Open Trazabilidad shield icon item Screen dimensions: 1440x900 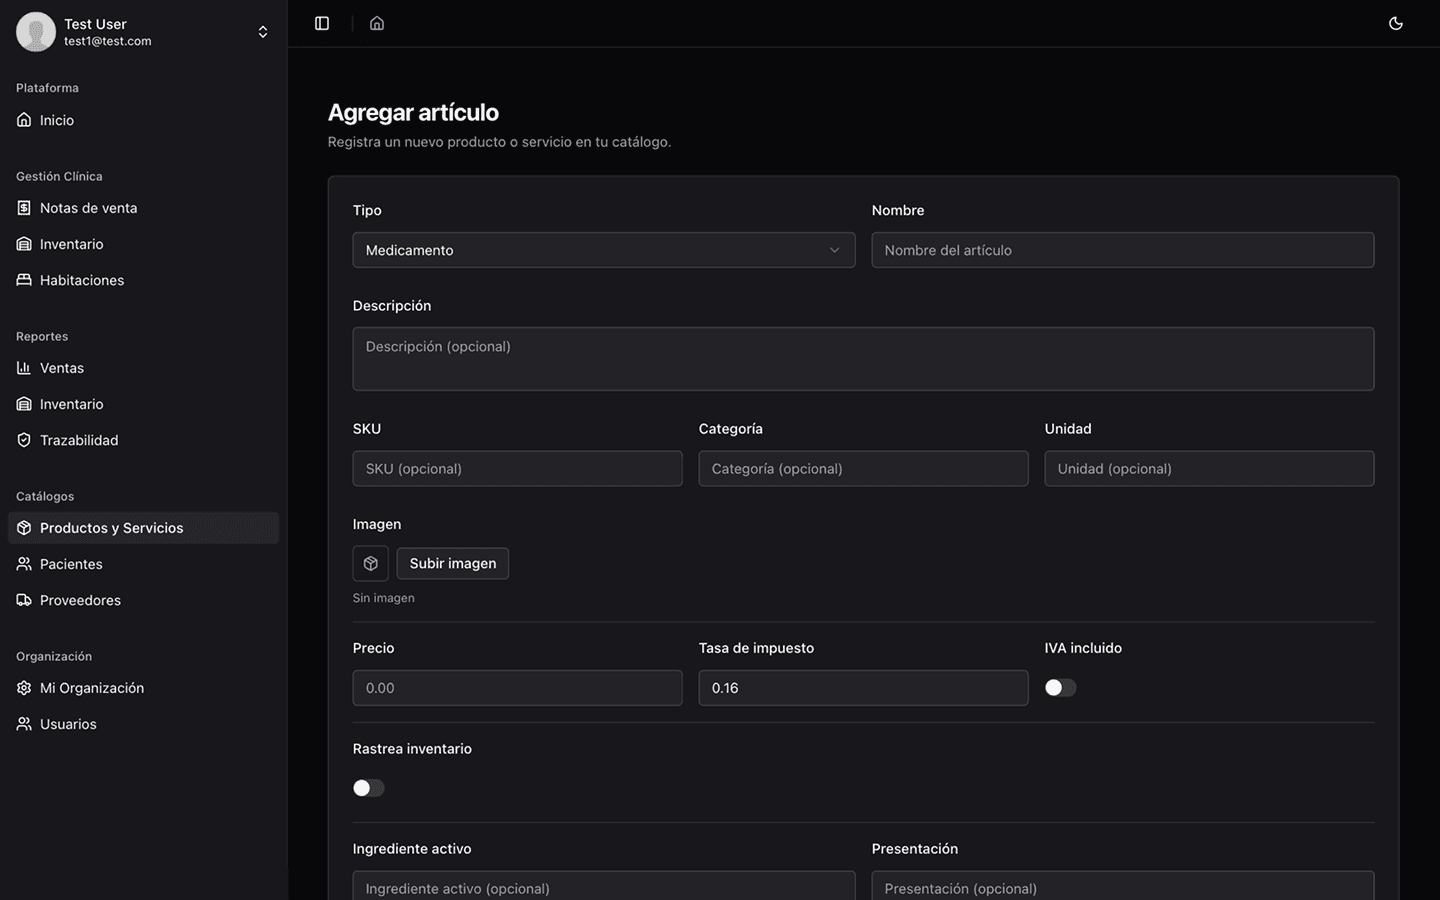coord(79,440)
